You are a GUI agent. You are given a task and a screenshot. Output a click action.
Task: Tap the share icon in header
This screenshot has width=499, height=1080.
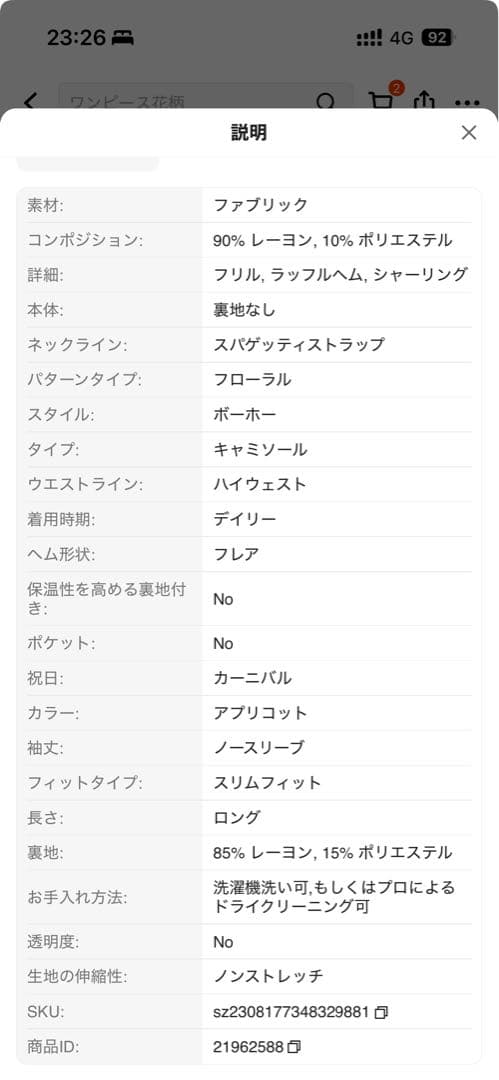(424, 101)
